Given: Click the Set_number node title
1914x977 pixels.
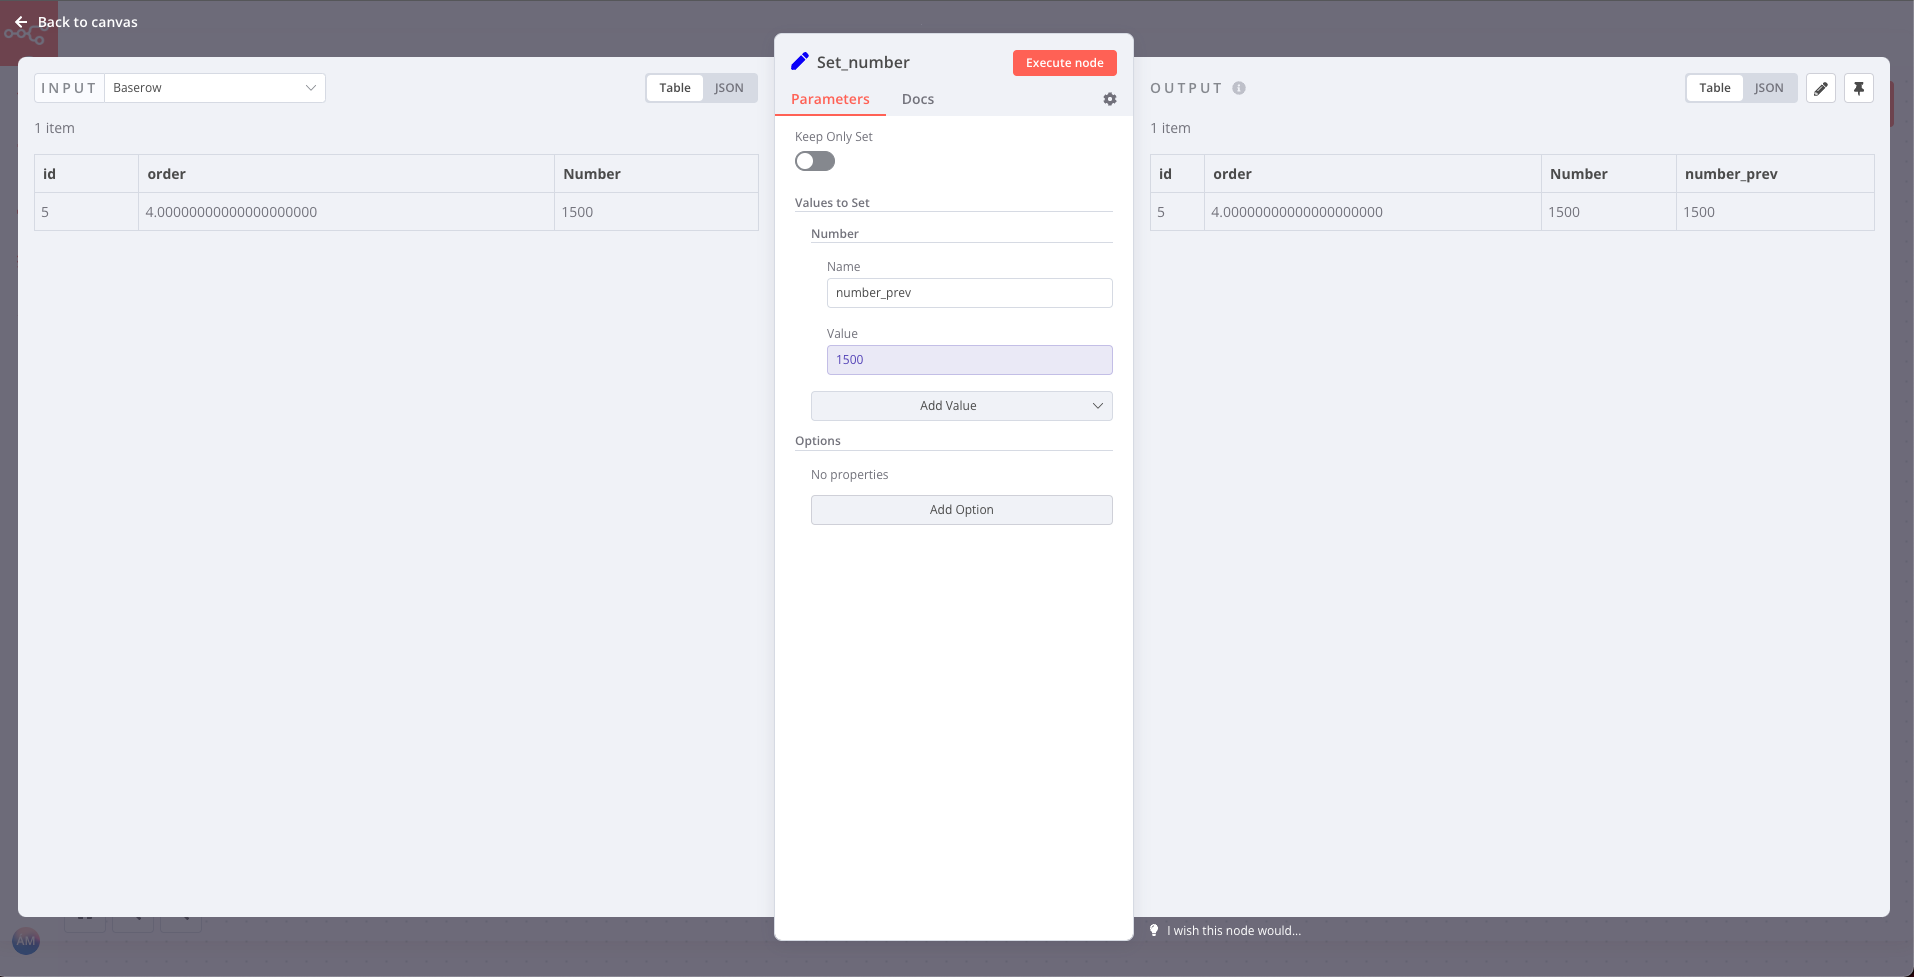Looking at the screenshot, I should (x=863, y=62).
